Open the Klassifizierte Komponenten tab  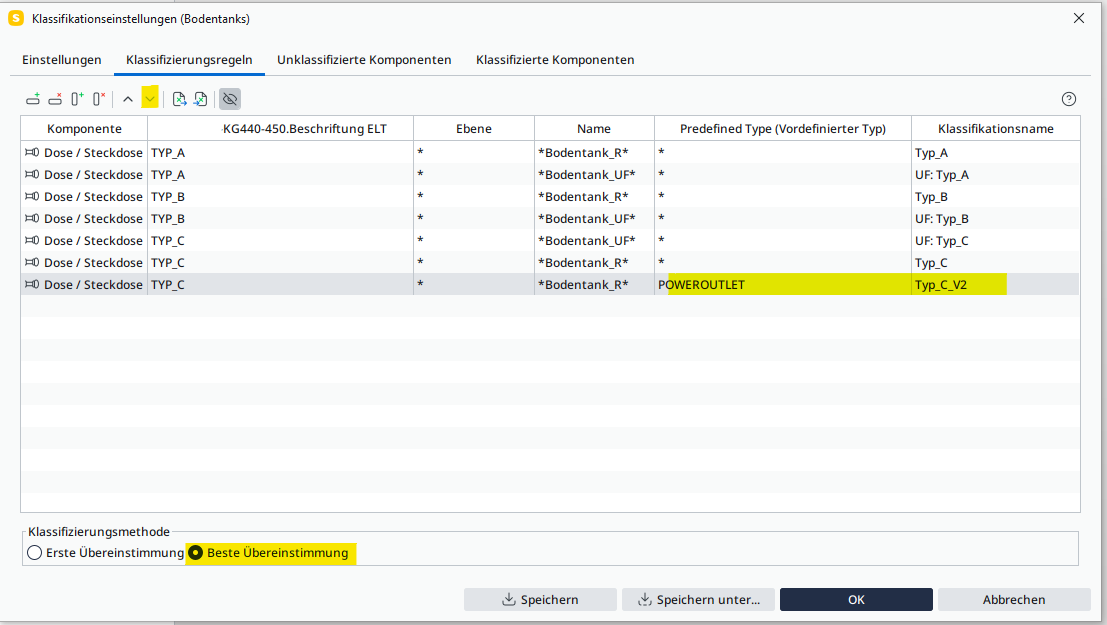[555, 60]
